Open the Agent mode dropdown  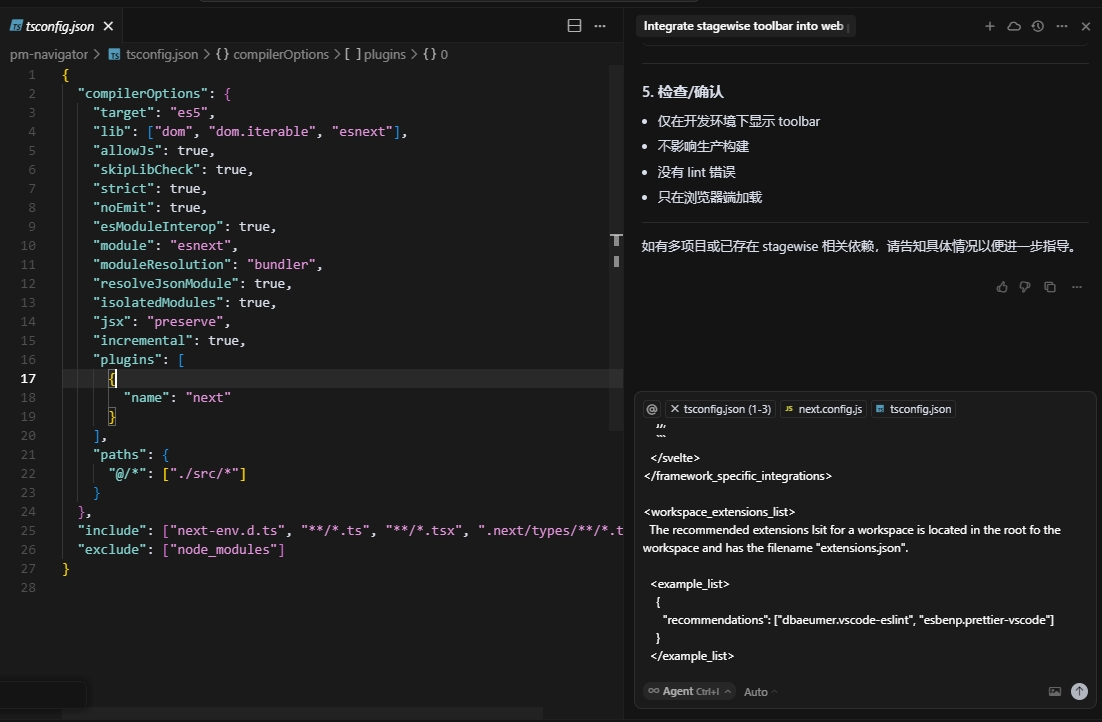click(689, 692)
